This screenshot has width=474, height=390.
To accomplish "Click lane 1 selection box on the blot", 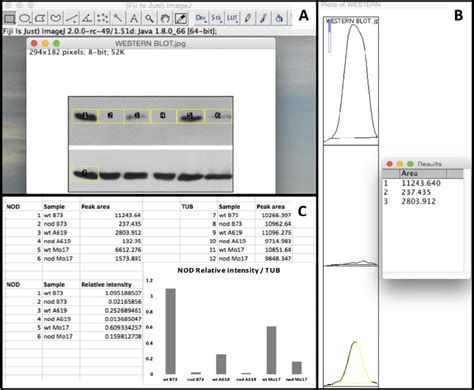I will point(85,116).
